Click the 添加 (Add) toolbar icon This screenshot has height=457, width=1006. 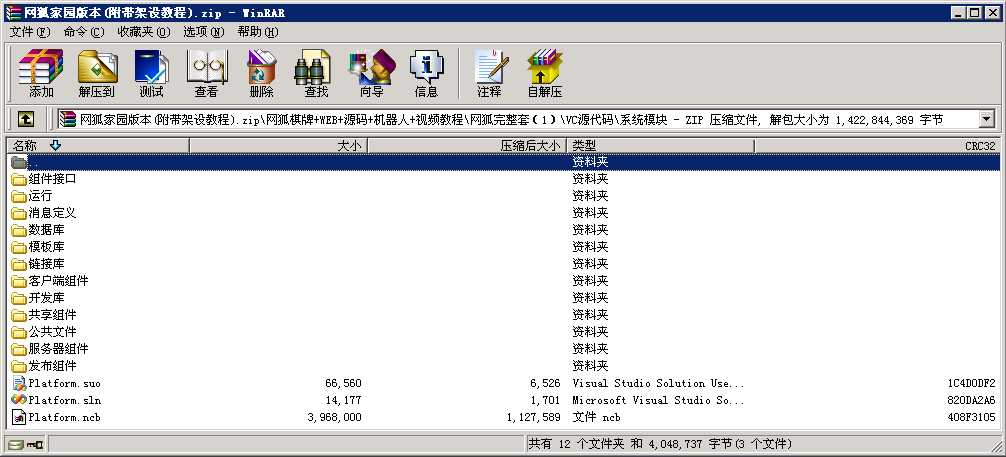coord(40,73)
